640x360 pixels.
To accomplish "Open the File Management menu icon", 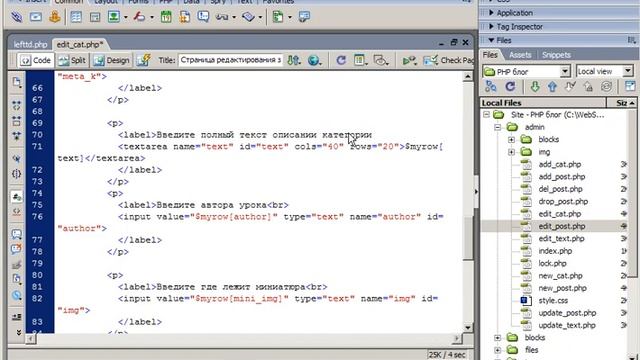I will [x=294, y=60].
